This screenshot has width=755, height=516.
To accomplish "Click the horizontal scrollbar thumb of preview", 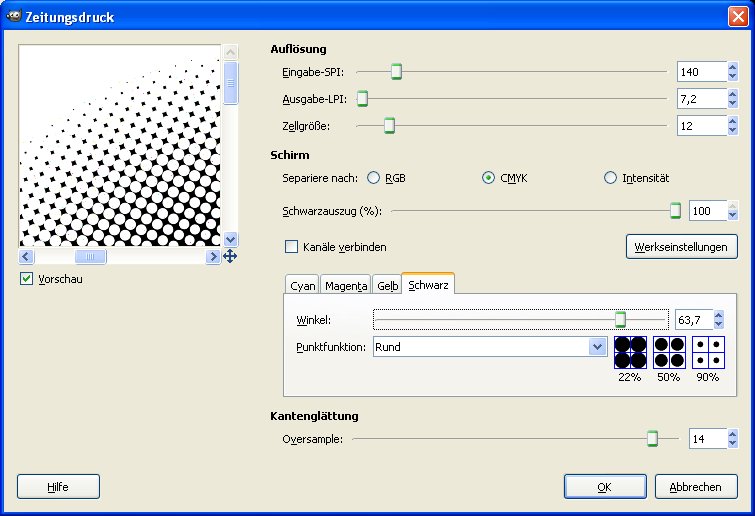I will click(91, 256).
